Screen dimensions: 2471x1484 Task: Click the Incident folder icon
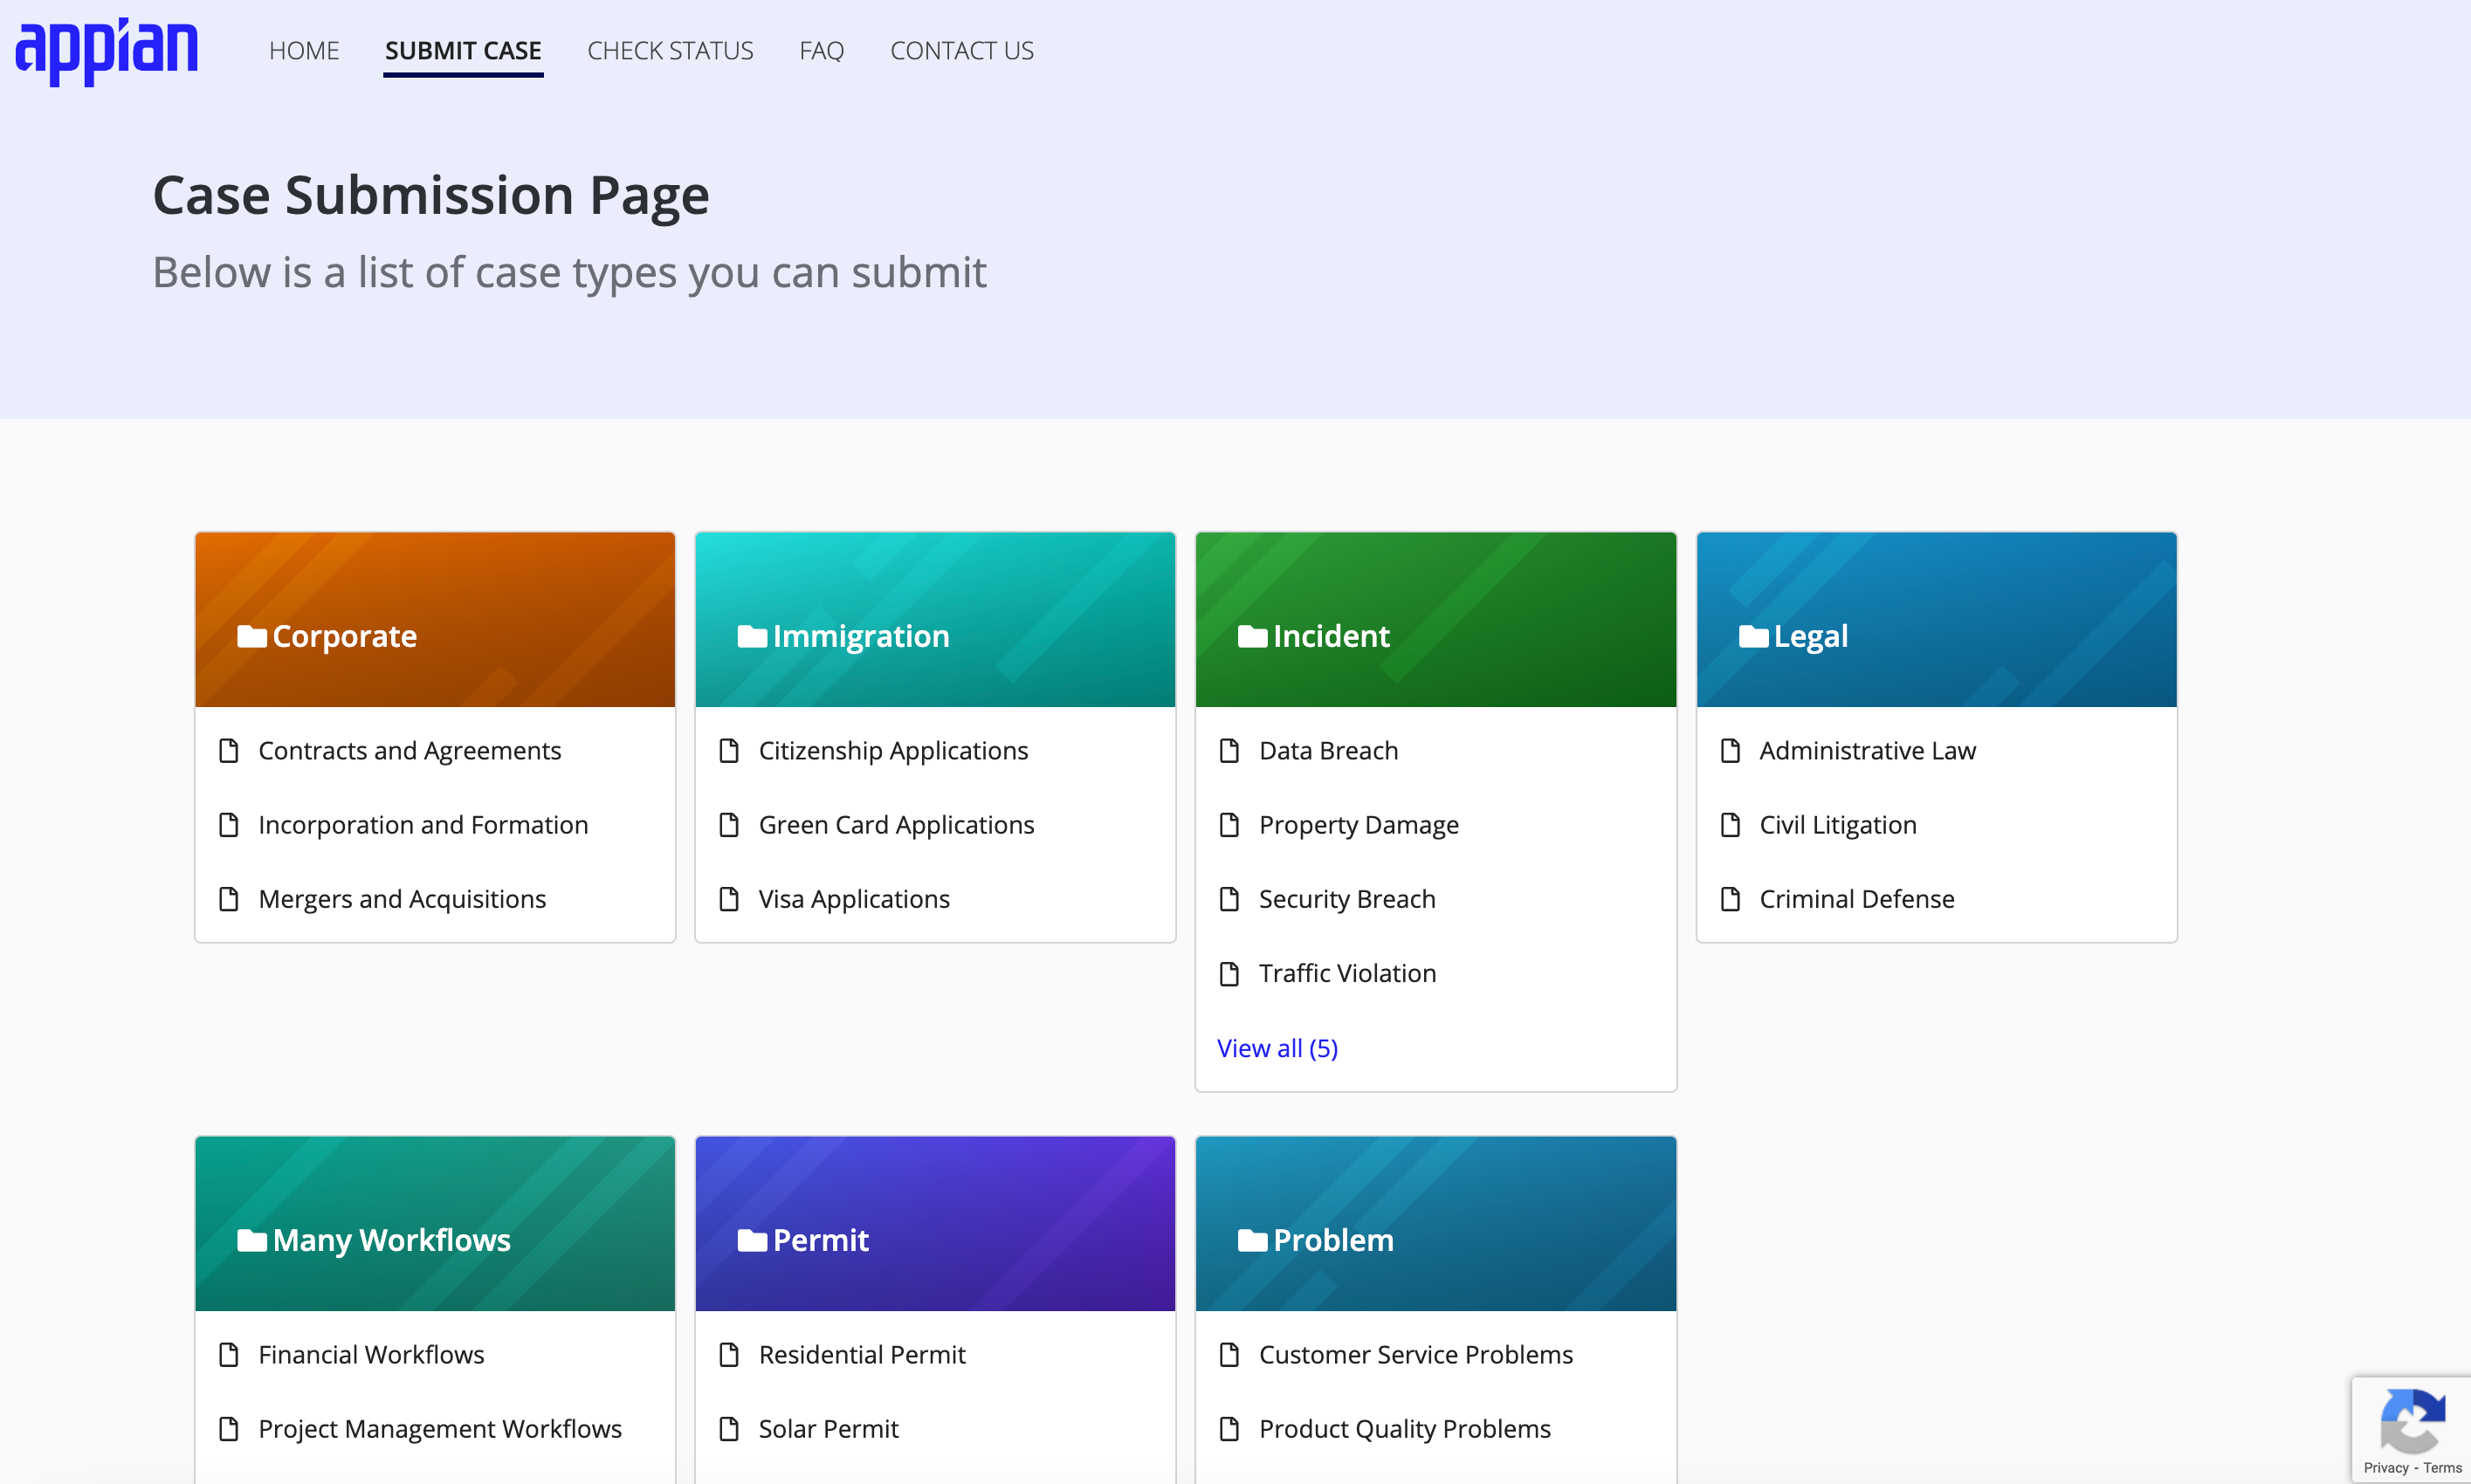tap(1252, 636)
